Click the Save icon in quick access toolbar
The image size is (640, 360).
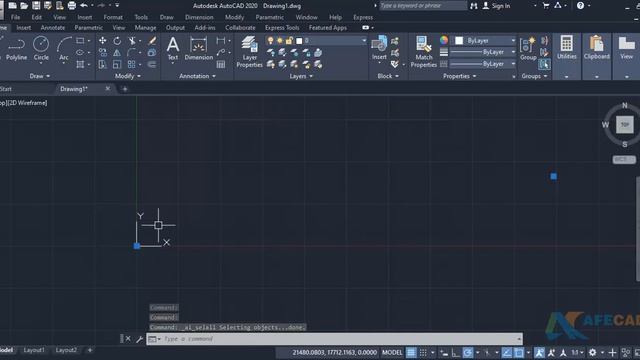tap(36, 6)
